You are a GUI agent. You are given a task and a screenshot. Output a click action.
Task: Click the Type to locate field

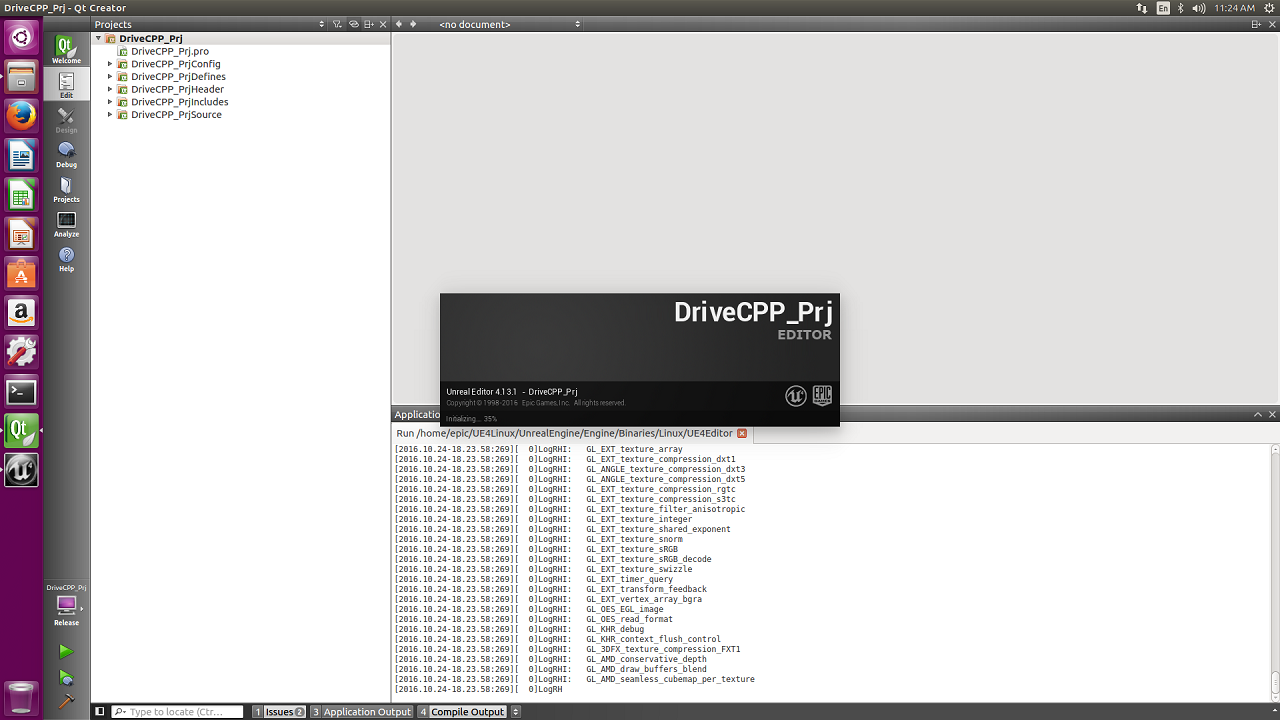[x=178, y=712]
